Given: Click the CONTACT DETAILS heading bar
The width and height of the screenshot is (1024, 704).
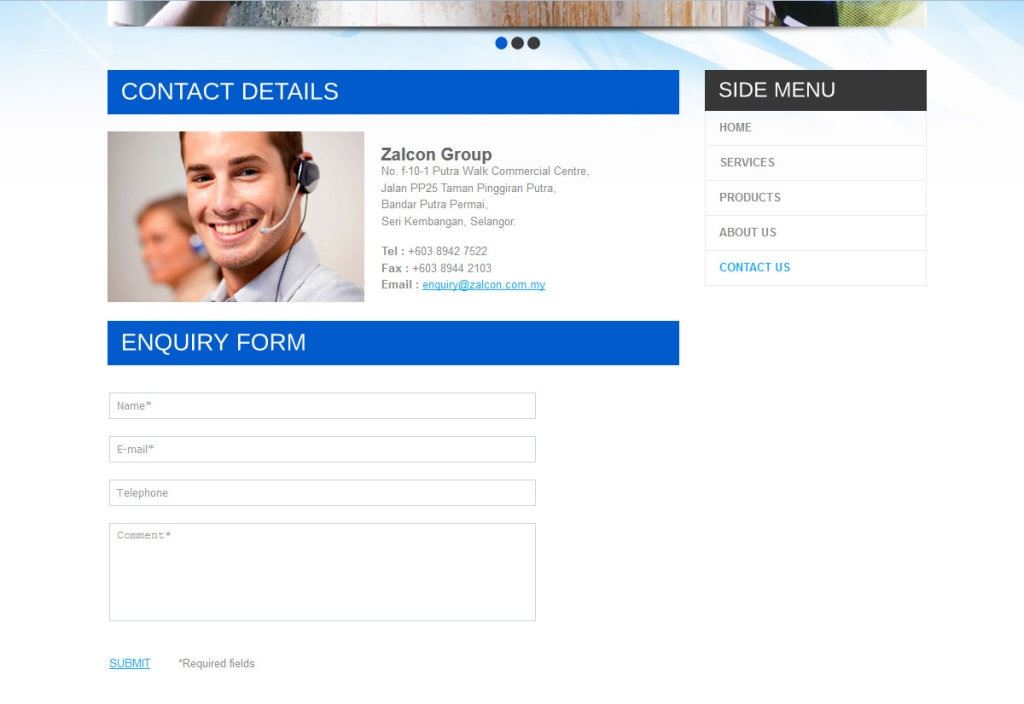Looking at the screenshot, I should (x=393, y=92).
